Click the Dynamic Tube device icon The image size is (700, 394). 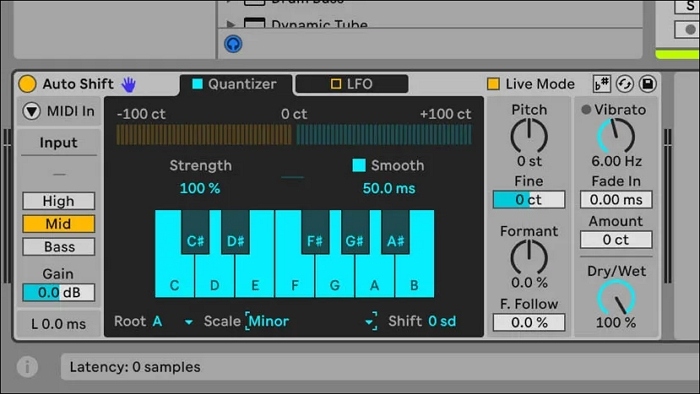tap(254, 23)
